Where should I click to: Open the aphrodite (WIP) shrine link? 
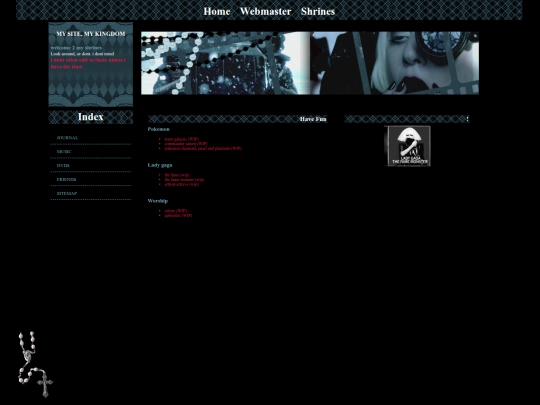coord(178,216)
